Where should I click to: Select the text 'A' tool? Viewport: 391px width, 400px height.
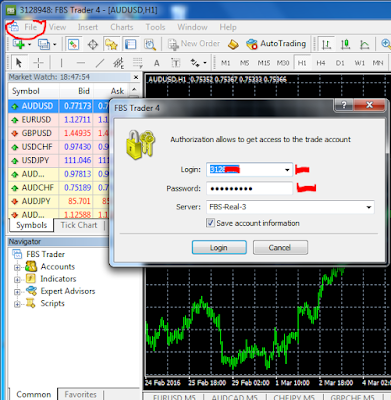click(156, 63)
